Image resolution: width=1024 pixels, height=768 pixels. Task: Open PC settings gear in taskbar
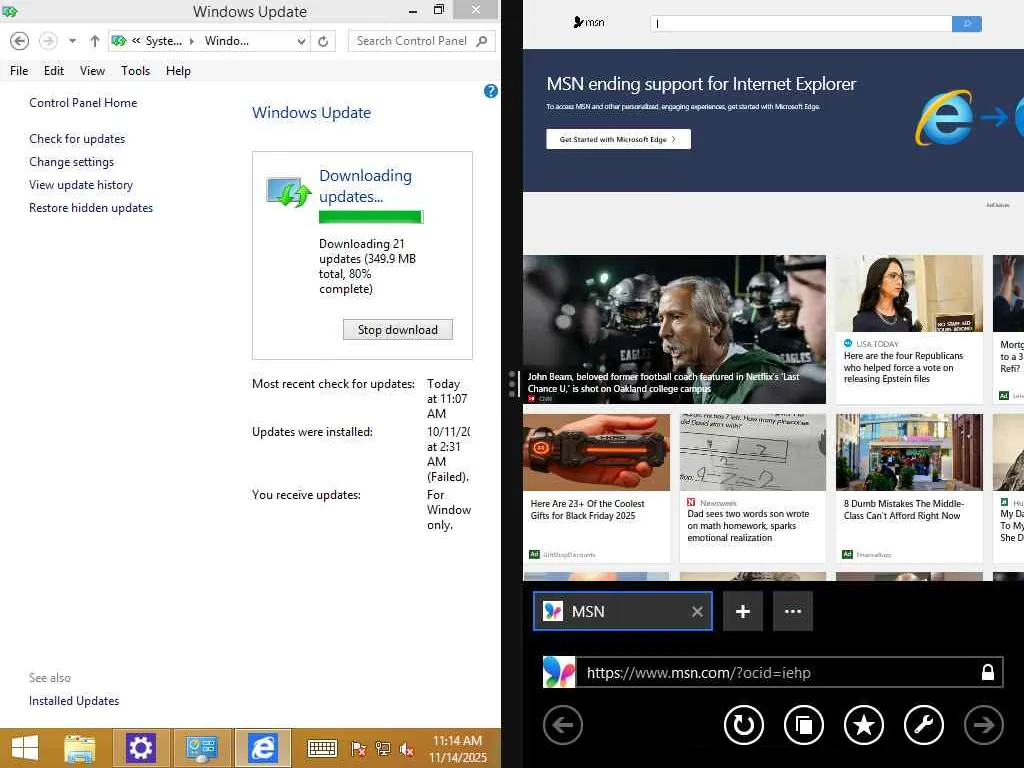[140, 748]
